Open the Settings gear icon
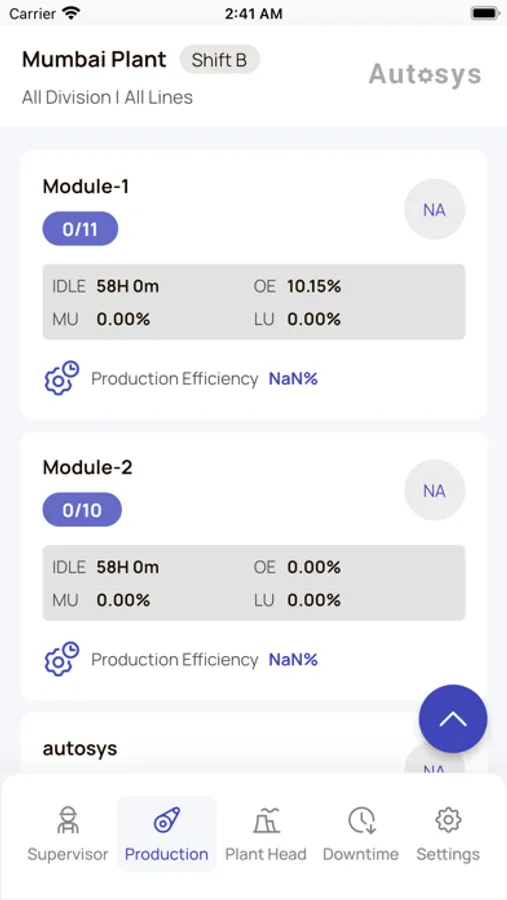Viewport: 507px width, 900px height. click(448, 820)
